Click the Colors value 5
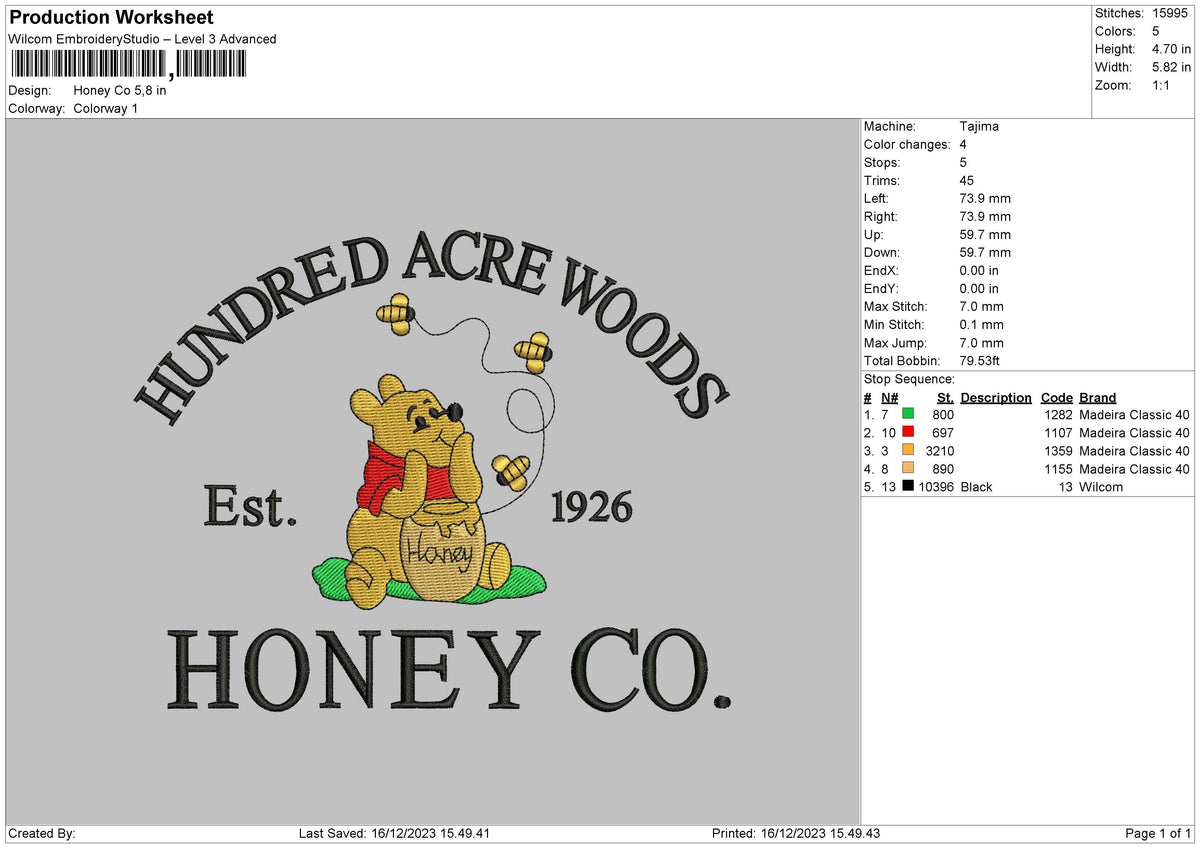 point(1156,31)
